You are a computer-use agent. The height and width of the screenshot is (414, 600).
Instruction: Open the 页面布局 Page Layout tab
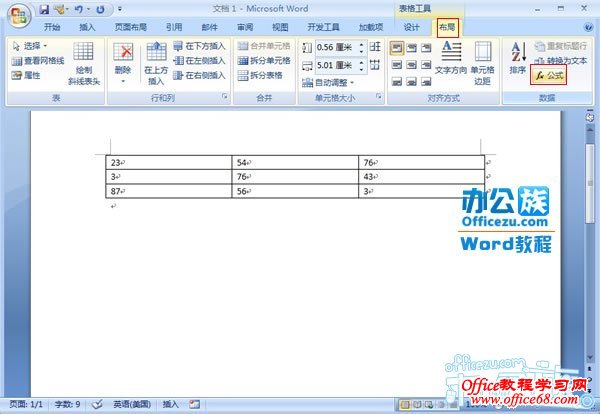coord(130,27)
